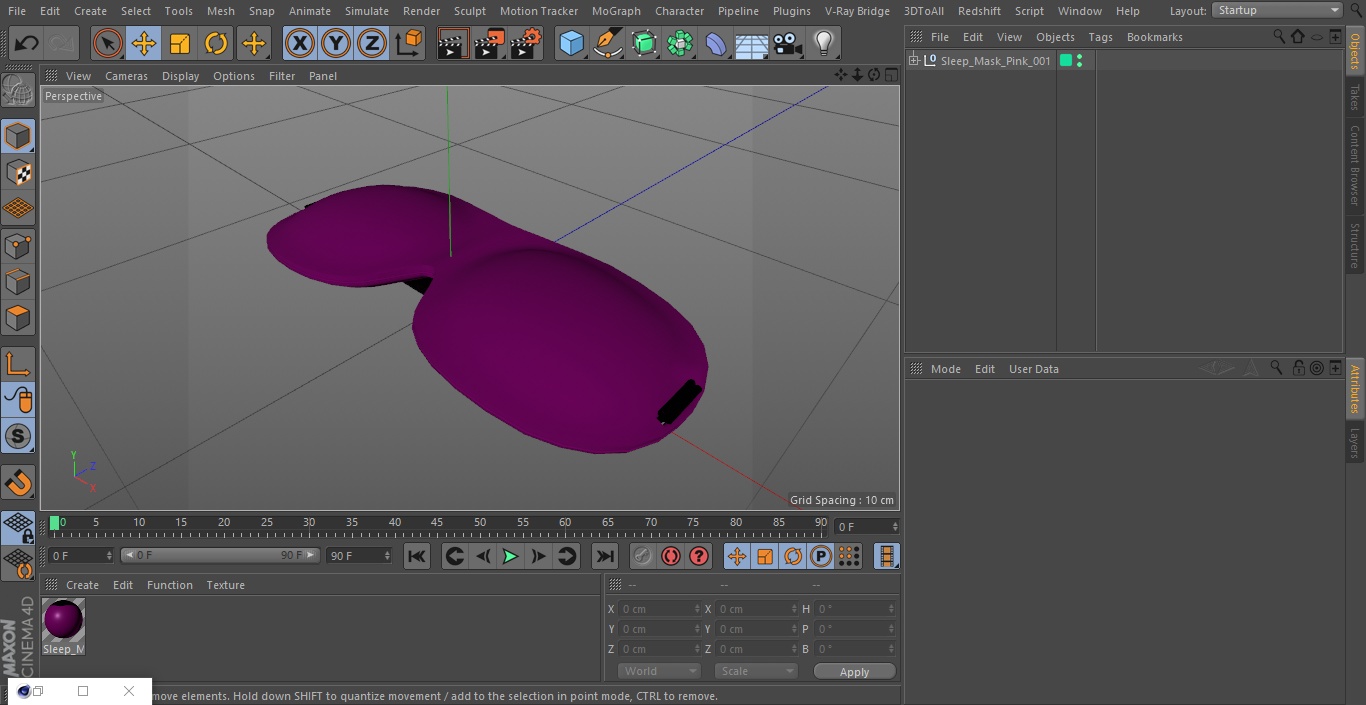Expand Sleep_Mask_Pink_001 object tree
The image size is (1366, 705).
(x=914, y=61)
